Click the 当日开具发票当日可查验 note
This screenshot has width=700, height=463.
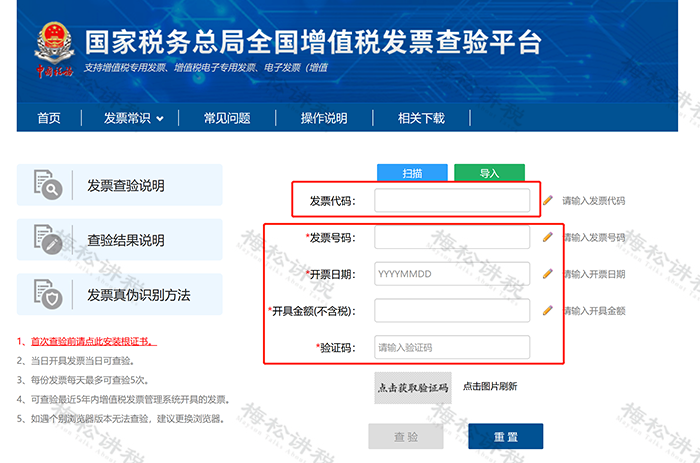[x=76, y=361]
